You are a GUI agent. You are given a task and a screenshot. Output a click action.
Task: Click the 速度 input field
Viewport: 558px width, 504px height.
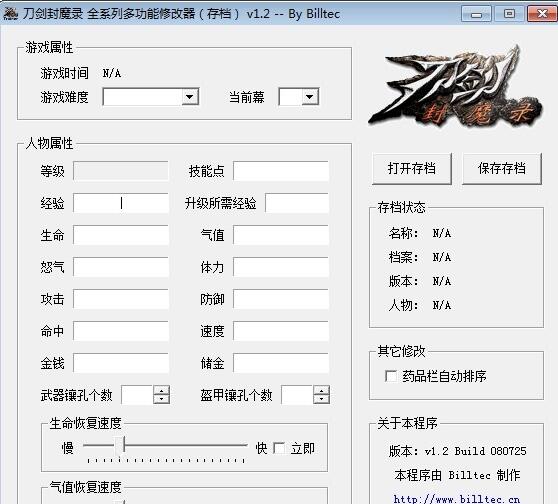point(281,331)
